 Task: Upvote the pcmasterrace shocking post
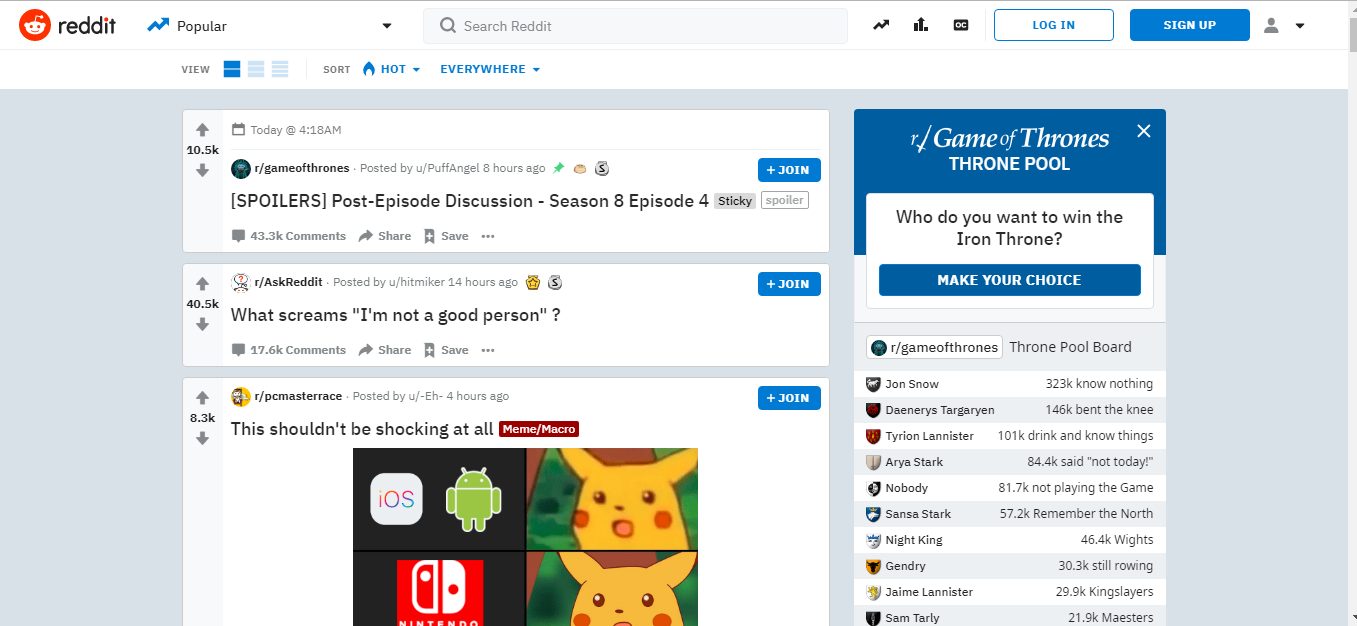click(202, 398)
